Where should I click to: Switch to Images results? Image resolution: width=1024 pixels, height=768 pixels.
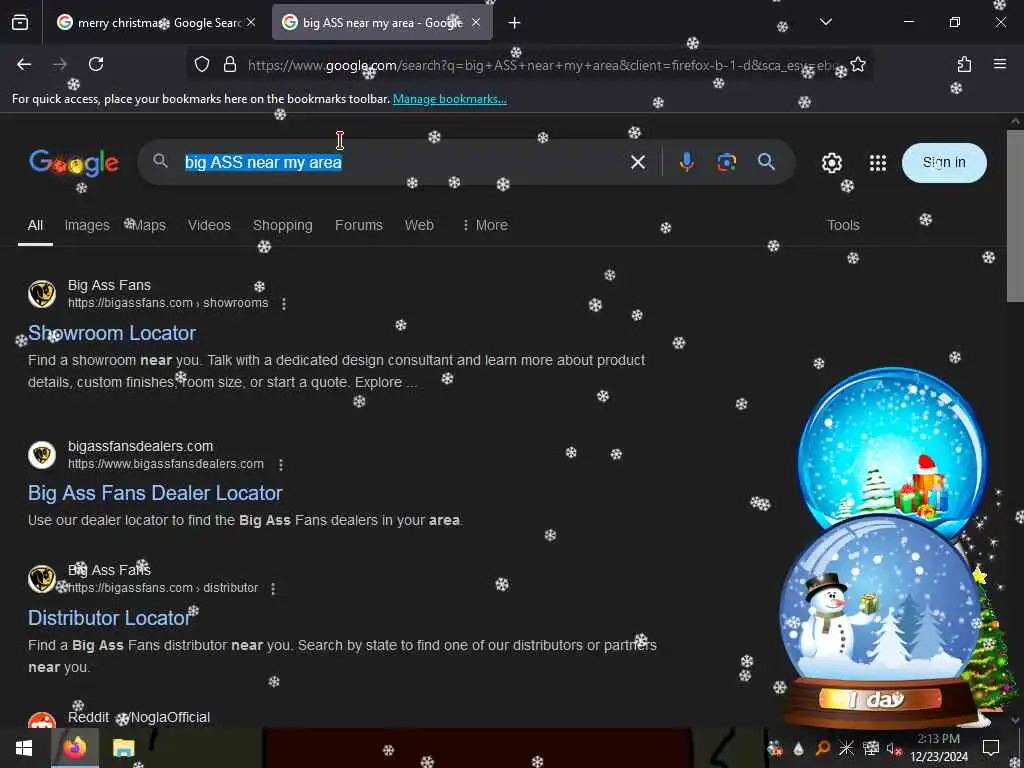(x=87, y=225)
